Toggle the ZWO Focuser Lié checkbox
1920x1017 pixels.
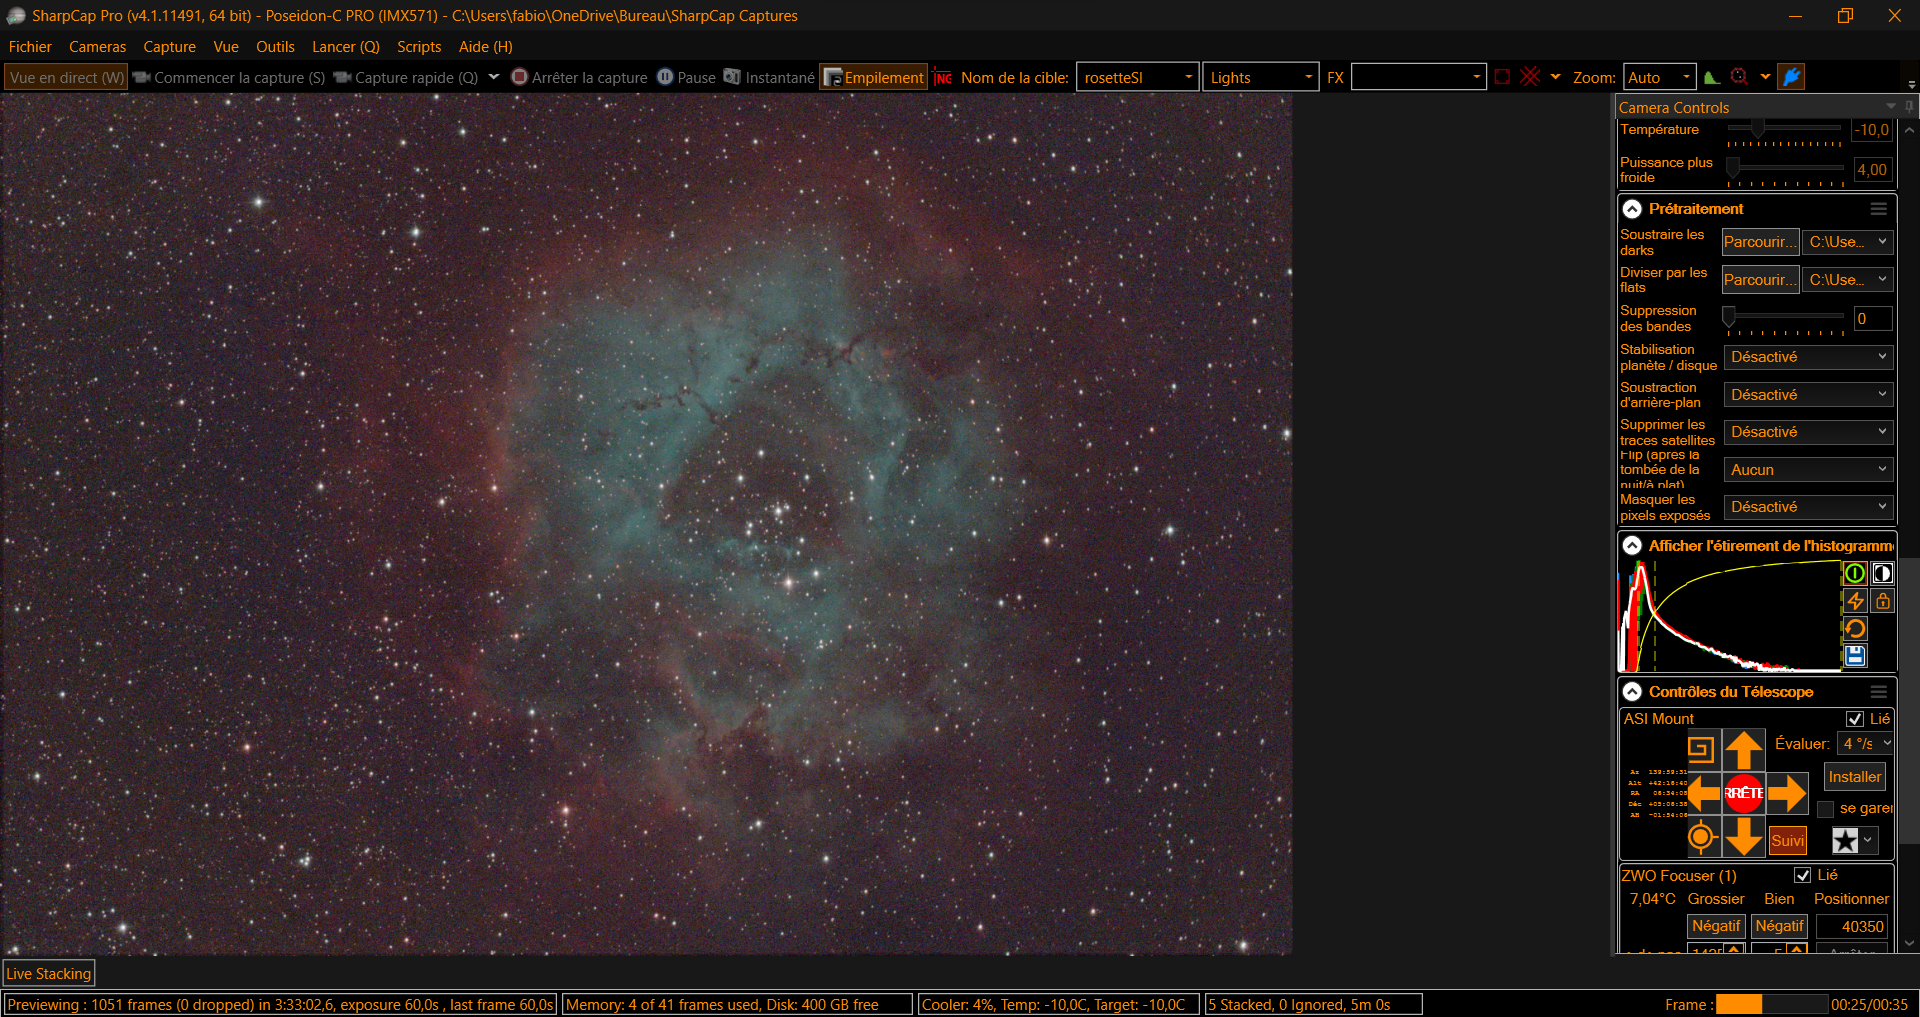[x=1803, y=875]
